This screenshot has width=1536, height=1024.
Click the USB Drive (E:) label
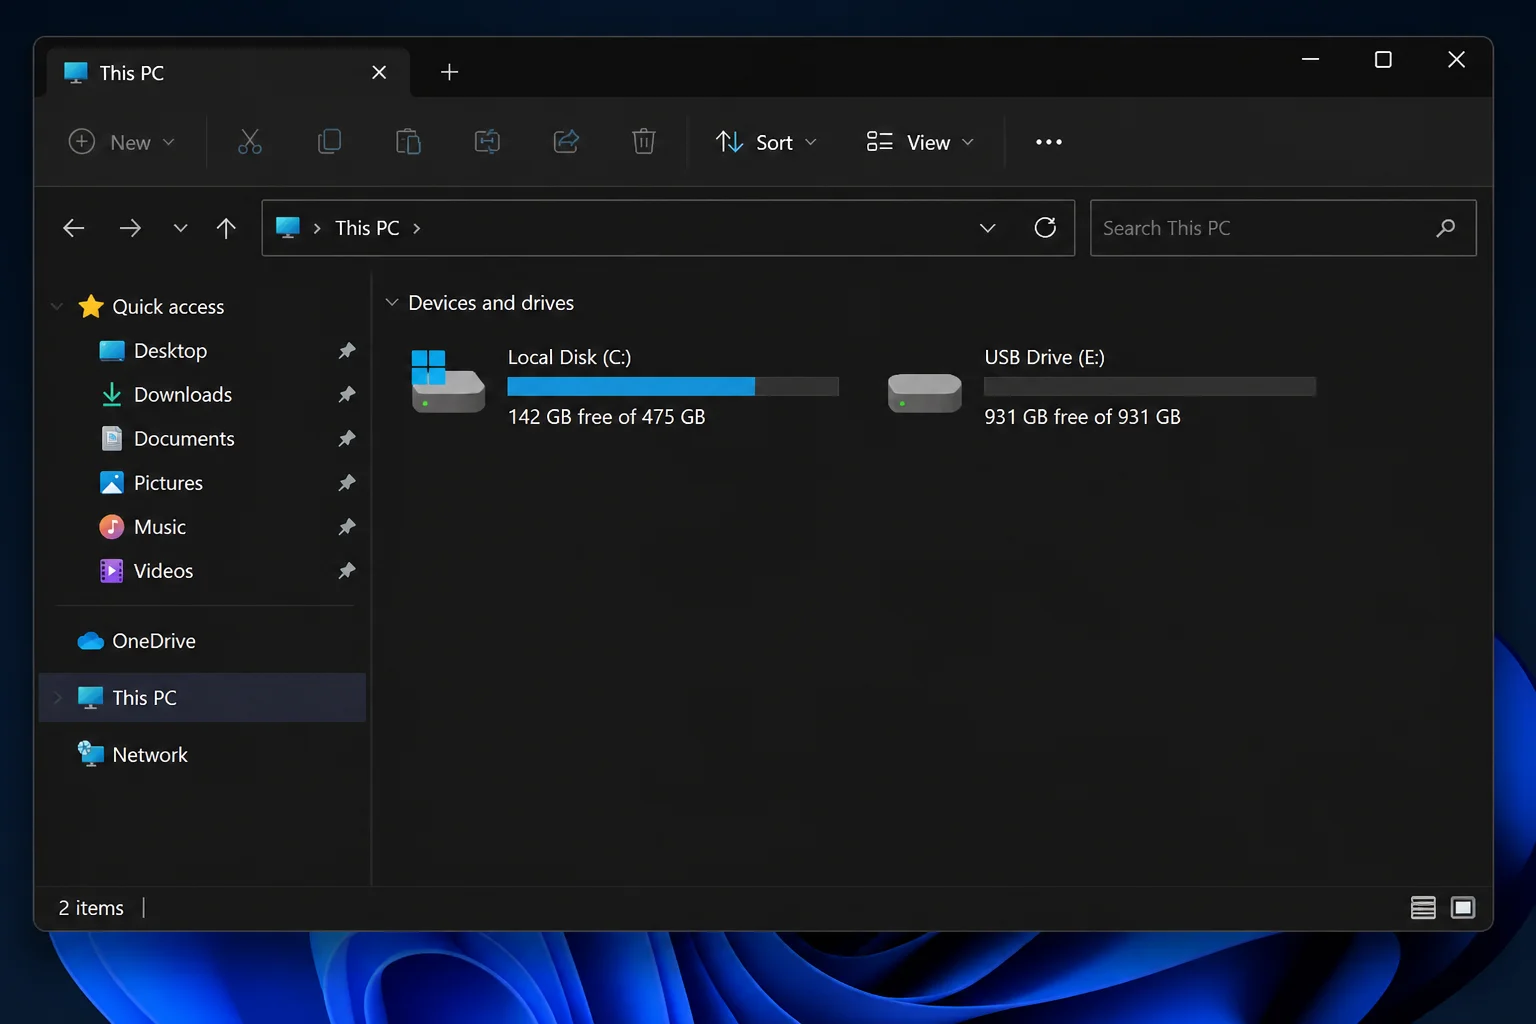pos(1044,357)
